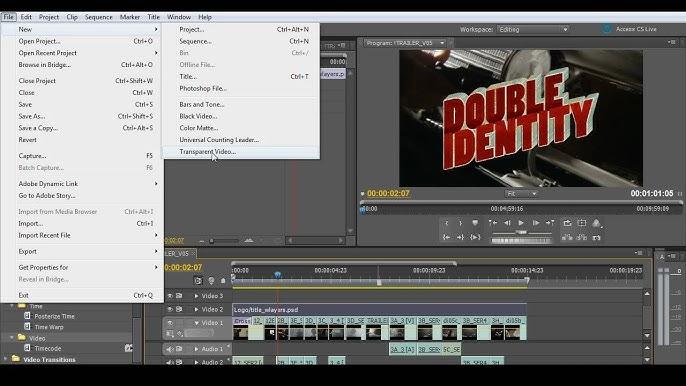Toggle Video 1 track eye visibility

pyautogui.click(x=170, y=323)
